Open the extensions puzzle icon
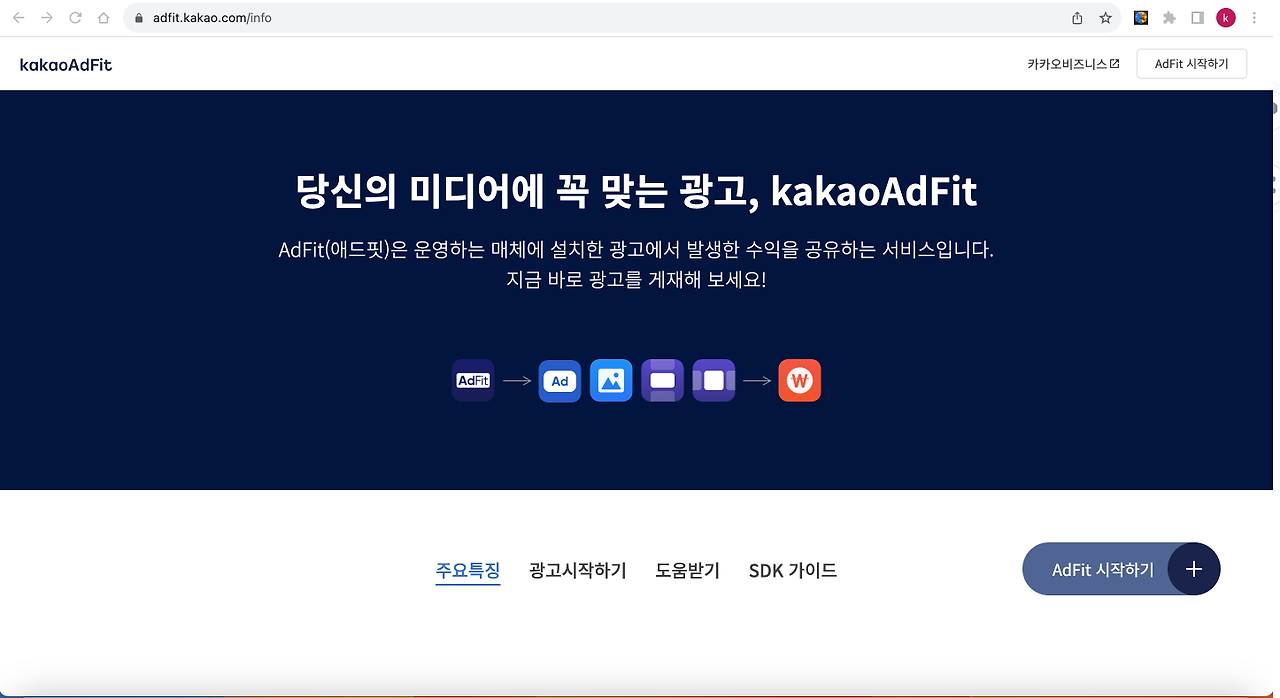 pos(1169,18)
